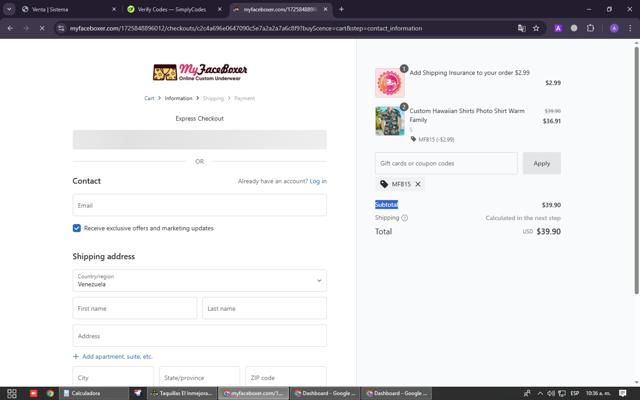Go forward in browser history
This screenshot has height=400, width=640.
tap(26, 28)
